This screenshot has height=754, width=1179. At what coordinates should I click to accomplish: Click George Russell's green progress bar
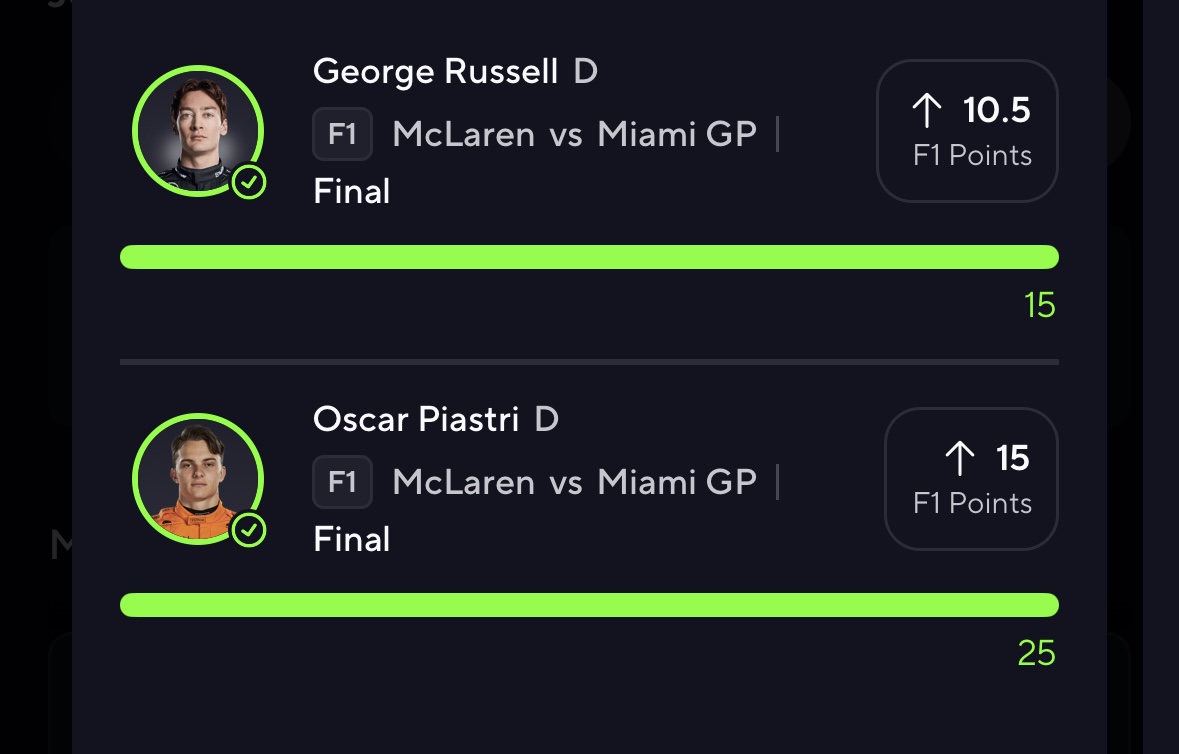coord(589,257)
